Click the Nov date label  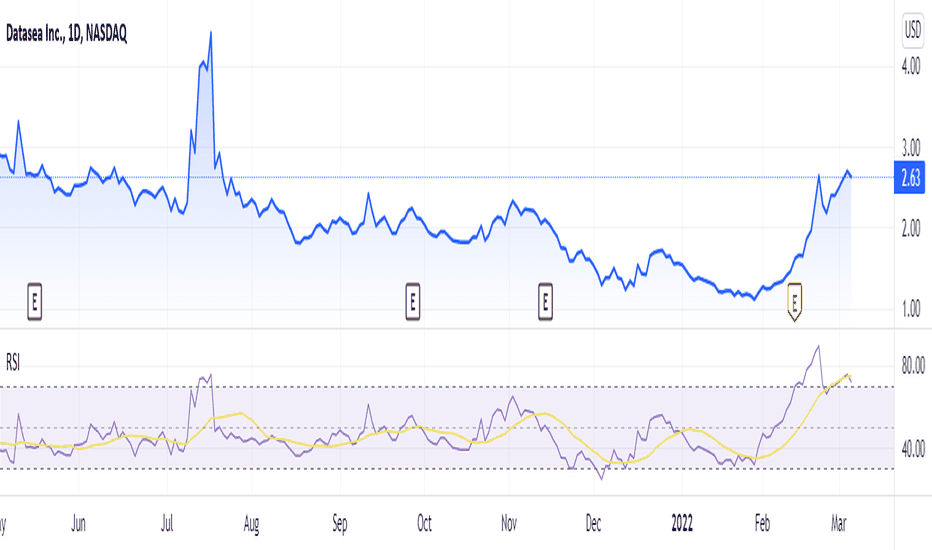click(x=509, y=523)
